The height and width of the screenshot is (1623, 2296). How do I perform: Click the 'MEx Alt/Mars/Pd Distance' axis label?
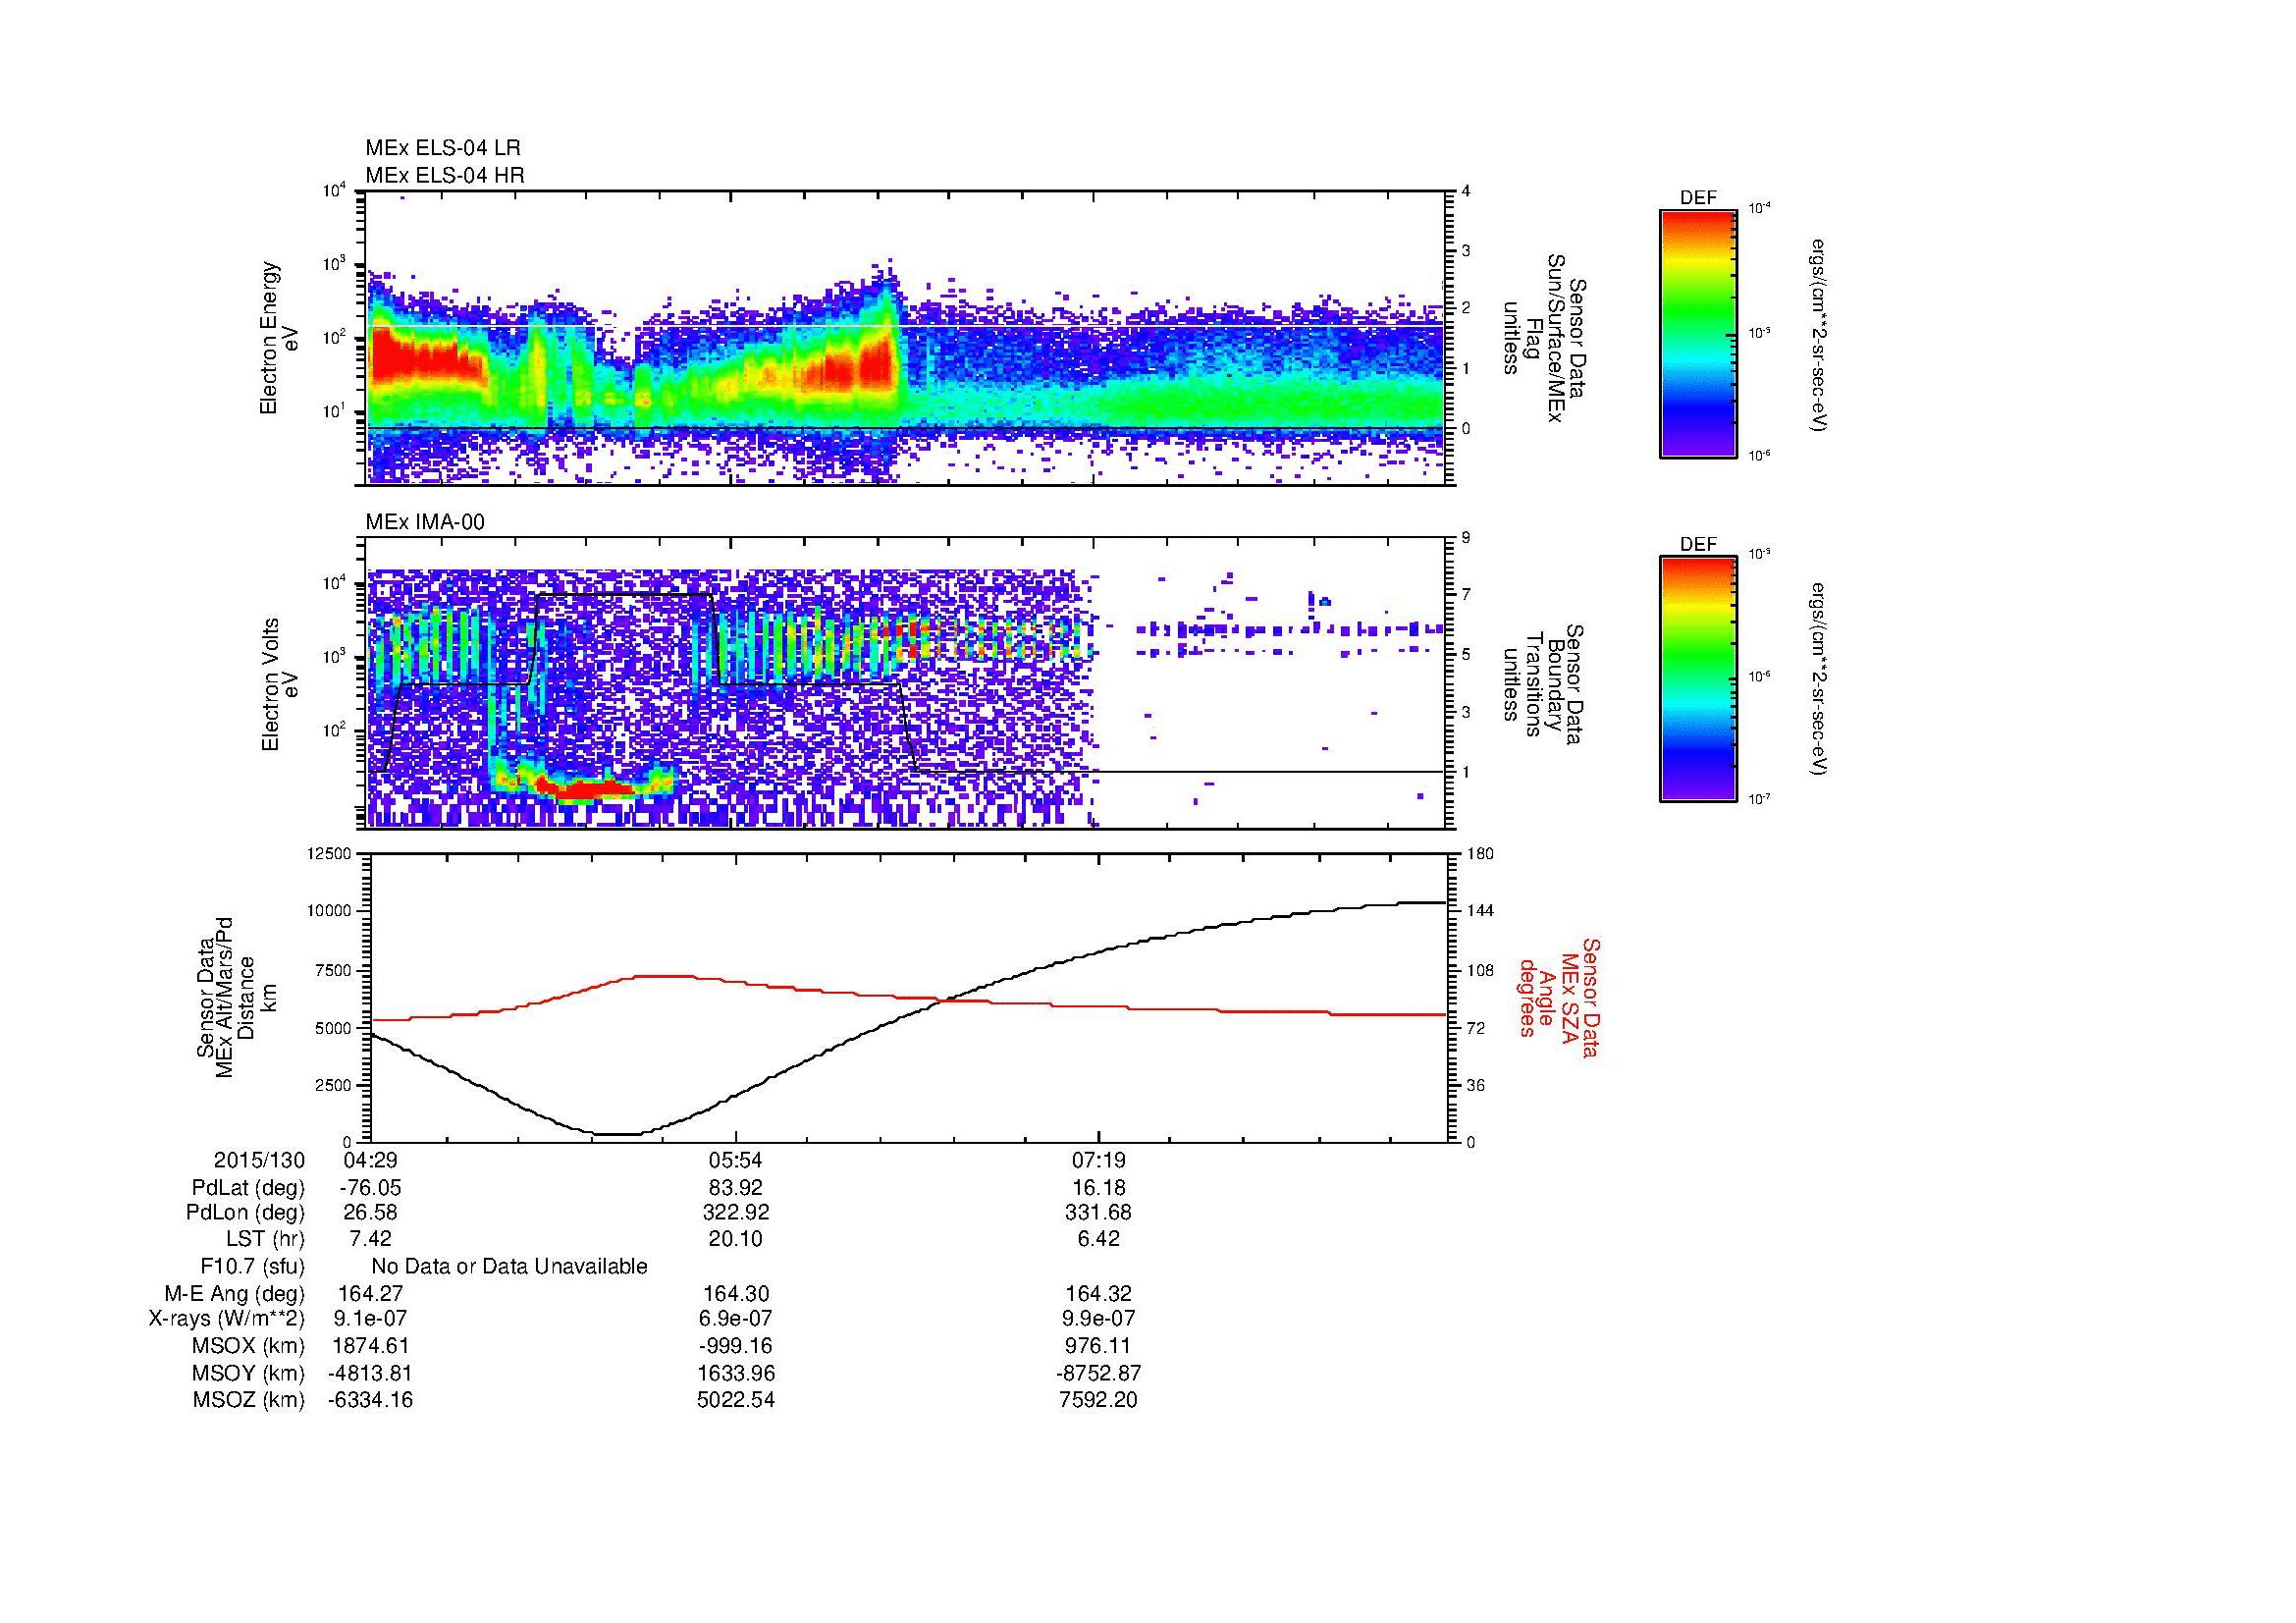(x=237, y=997)
